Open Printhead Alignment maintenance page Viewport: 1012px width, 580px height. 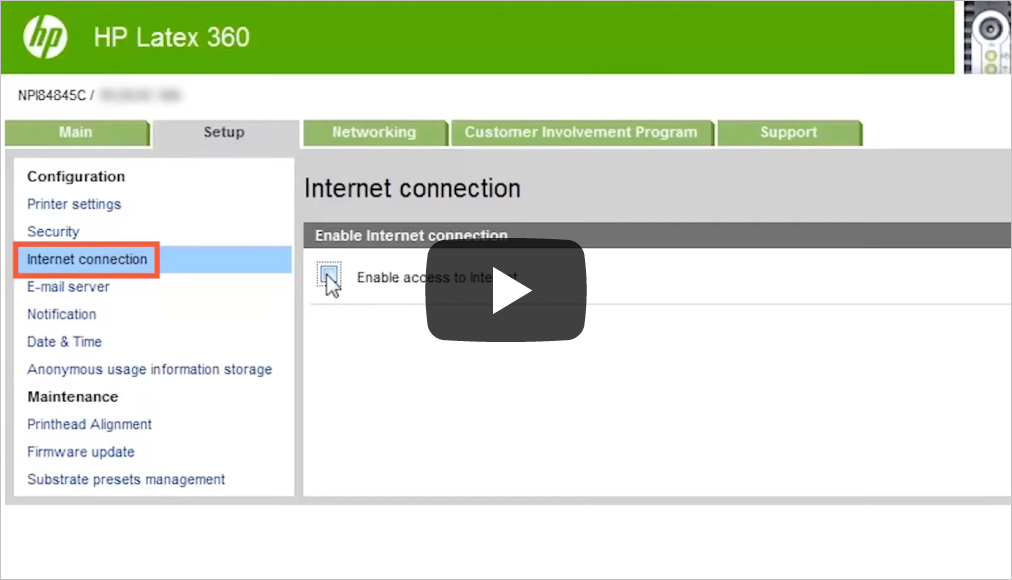(90, 424)
